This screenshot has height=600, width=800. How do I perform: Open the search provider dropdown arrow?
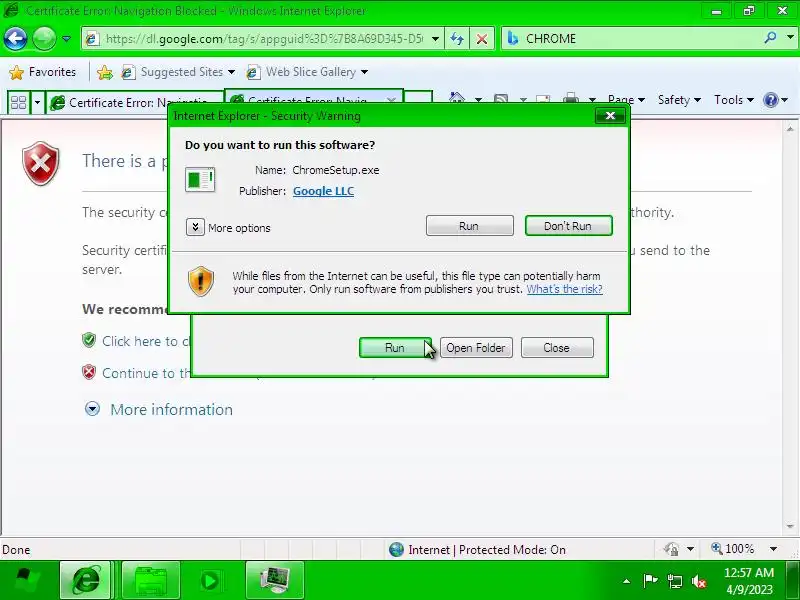pyautogui.click(x=790, y=37)
